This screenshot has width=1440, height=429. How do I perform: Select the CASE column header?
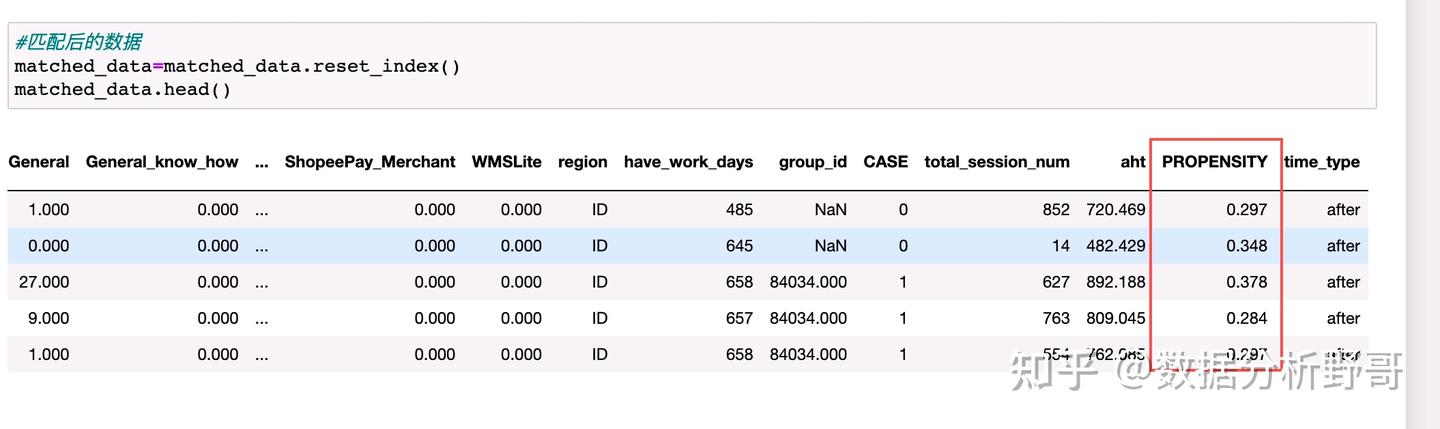pos(885,161)
